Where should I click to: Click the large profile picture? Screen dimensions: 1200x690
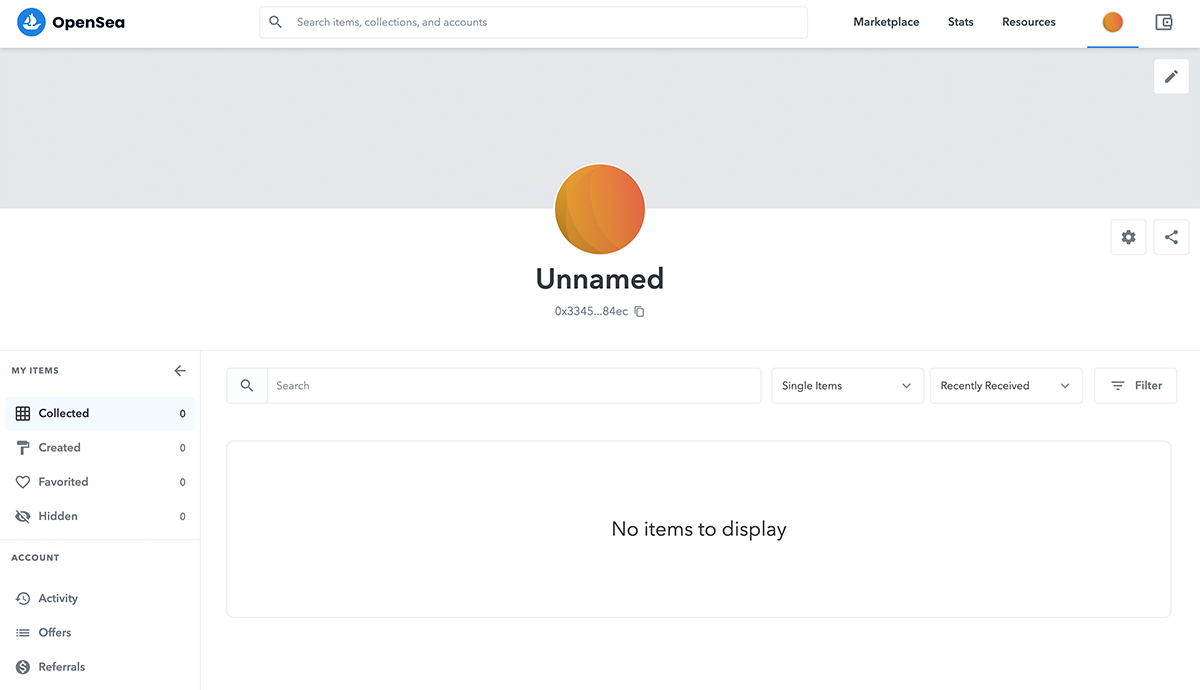(x=600, y=209)
